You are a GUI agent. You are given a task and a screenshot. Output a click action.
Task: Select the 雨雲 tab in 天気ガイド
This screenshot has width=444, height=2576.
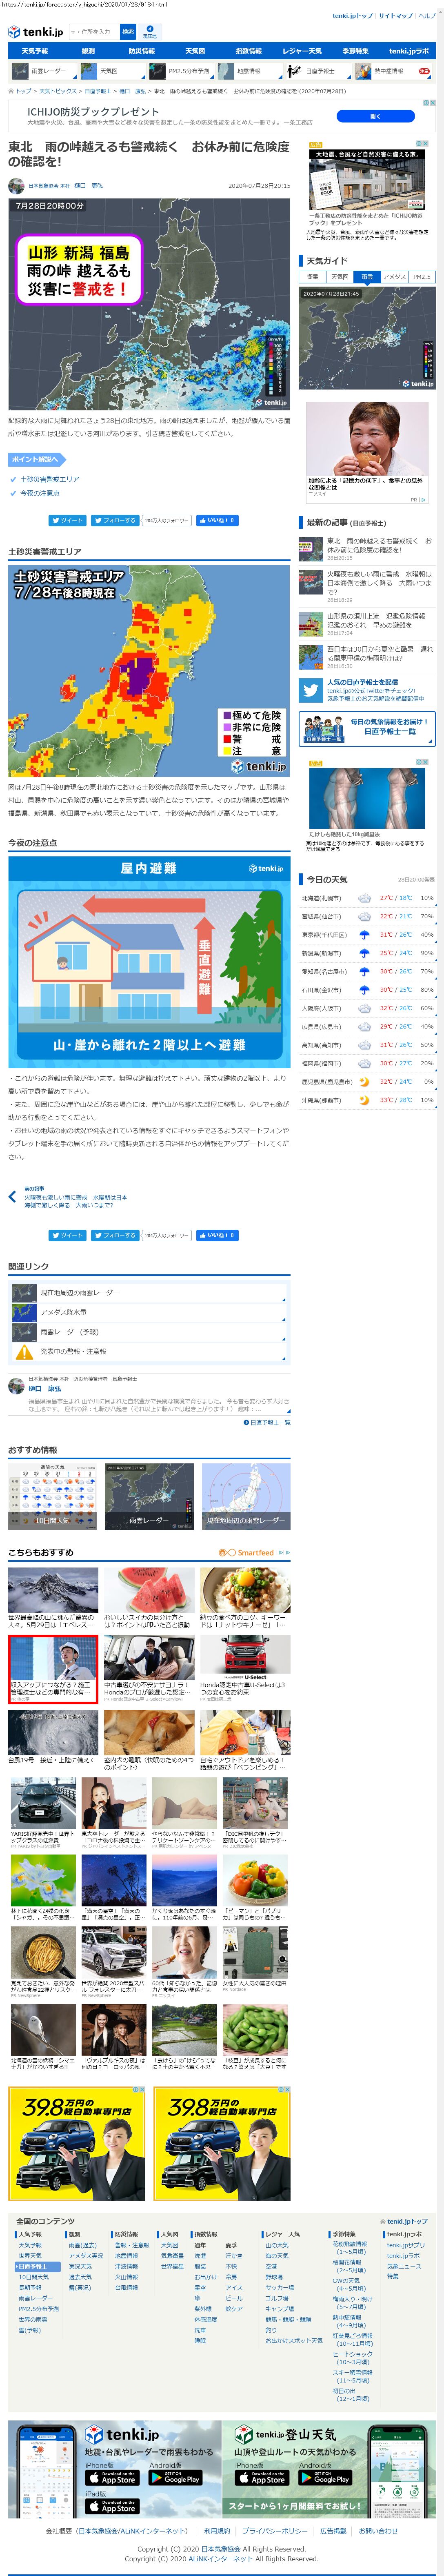pos(367,277)
